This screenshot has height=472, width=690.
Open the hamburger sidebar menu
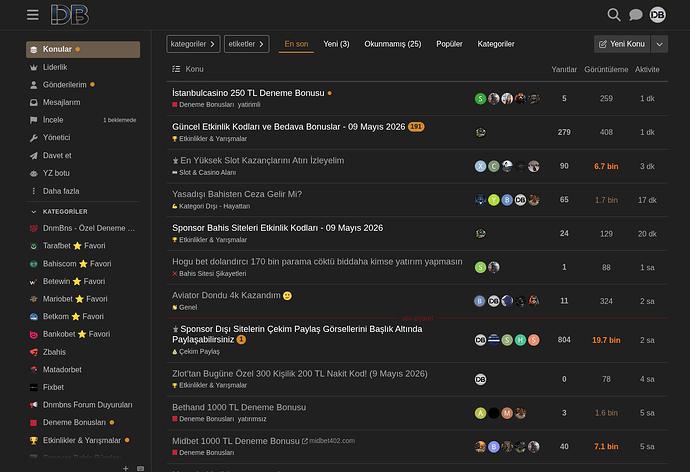(x=33, y=15)
